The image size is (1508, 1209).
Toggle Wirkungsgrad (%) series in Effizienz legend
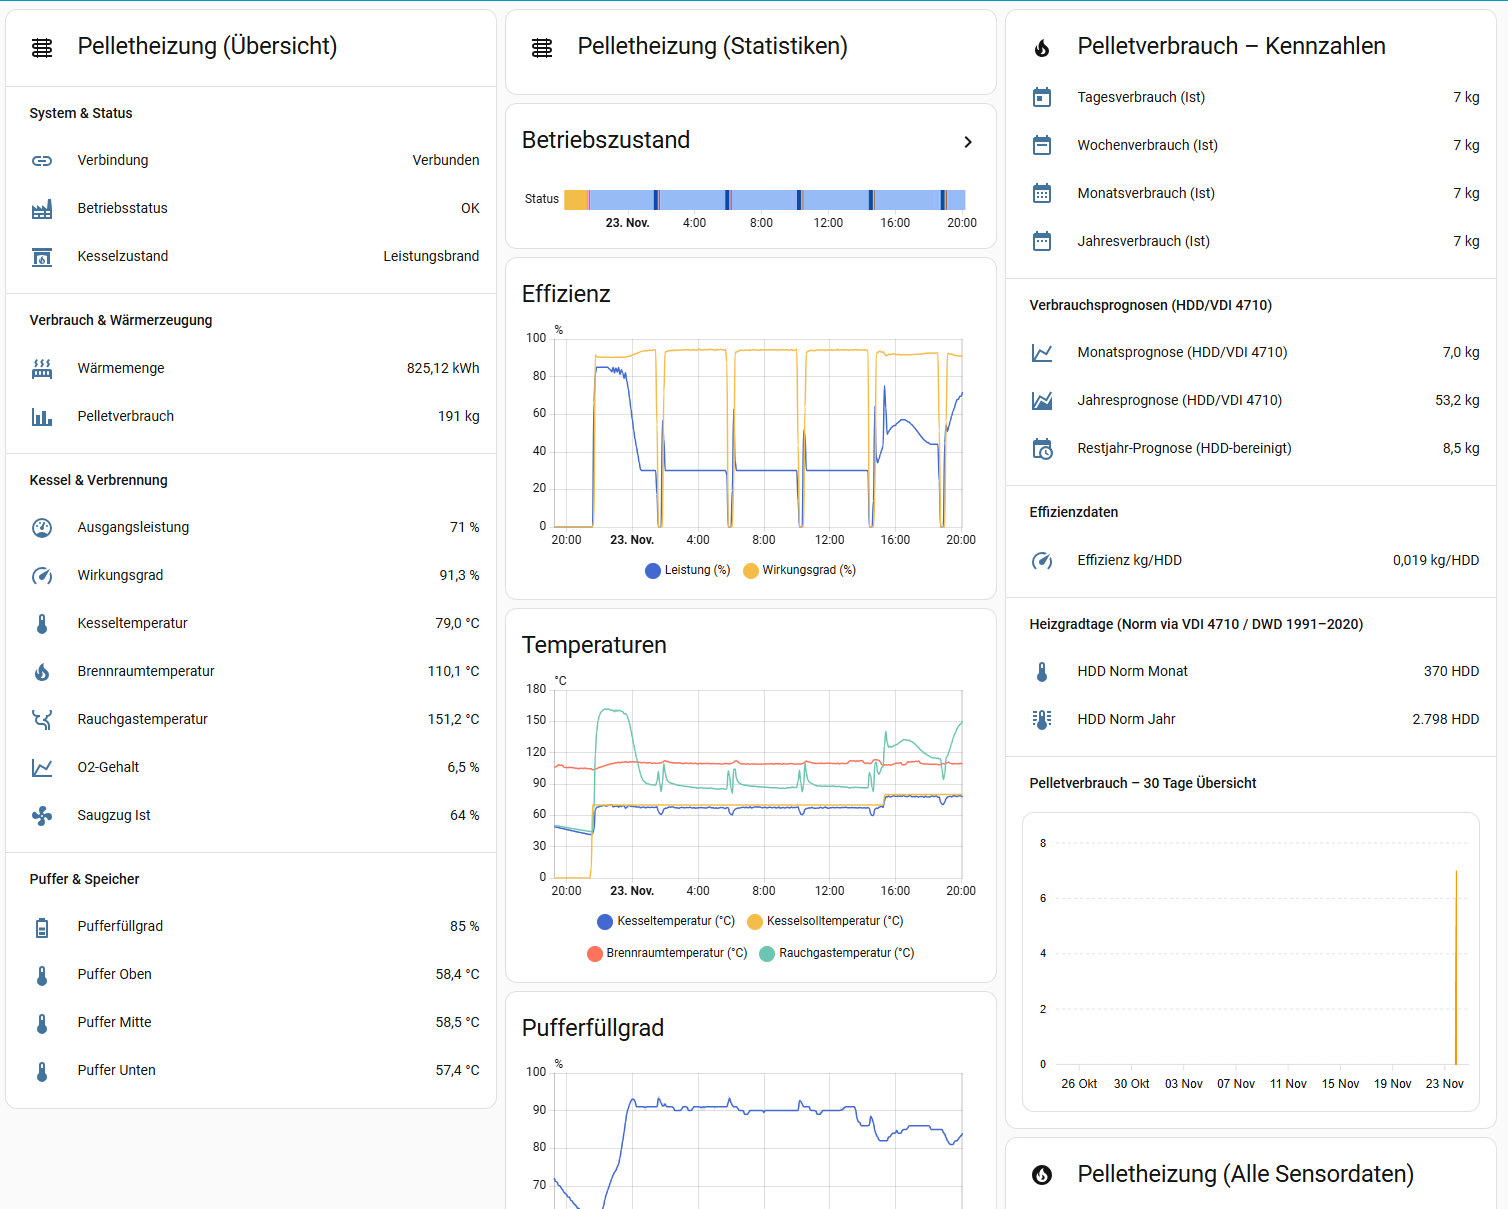click(x=800, y=571)
